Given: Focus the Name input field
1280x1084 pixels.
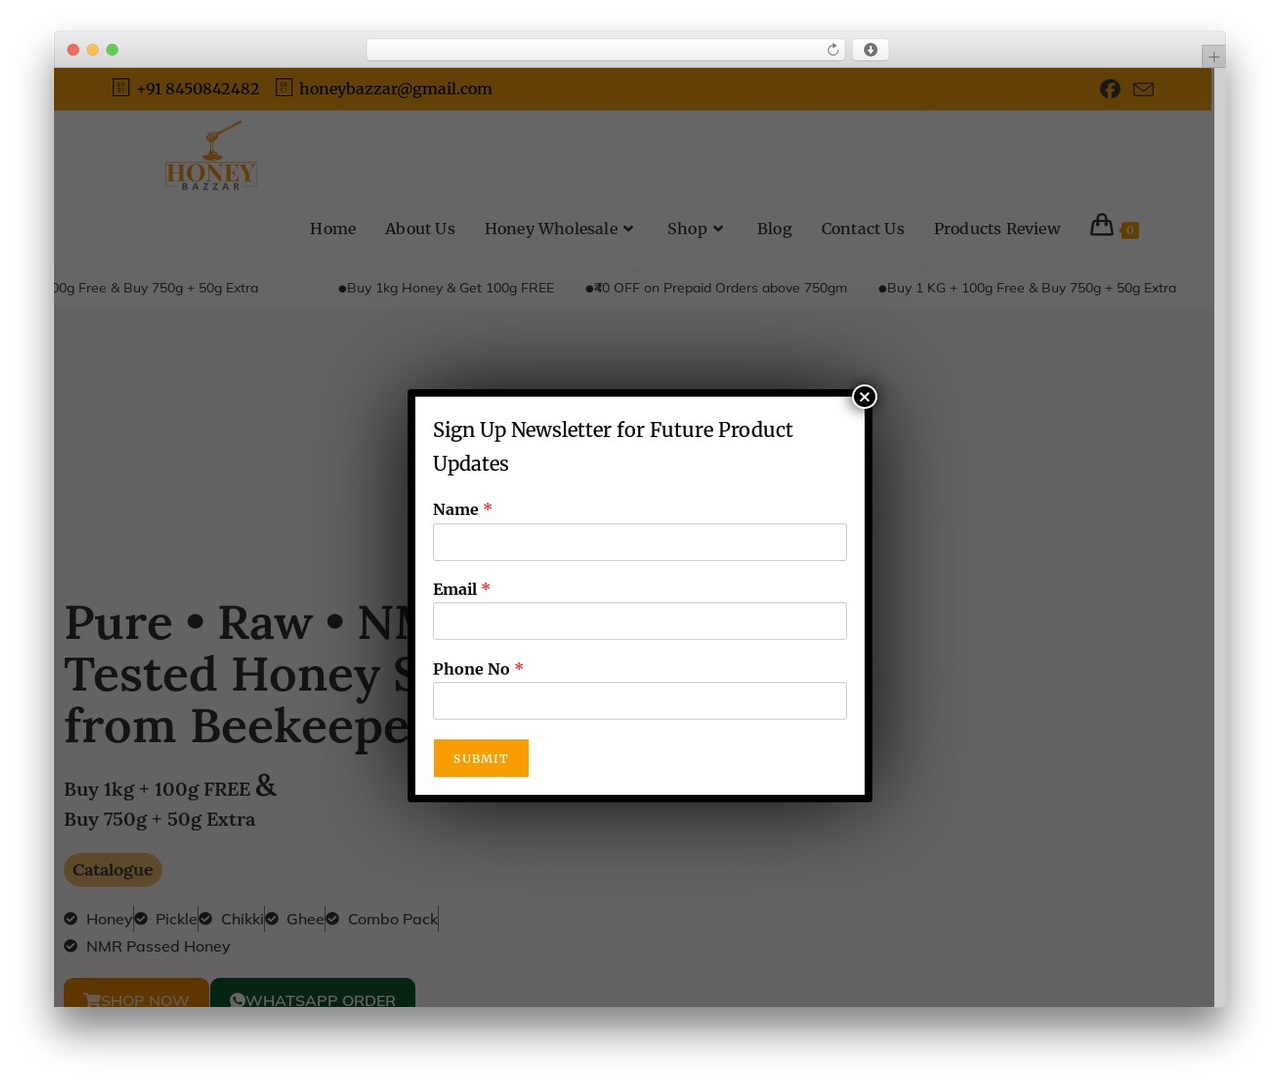Looking at the screenshot, I should (640, 542).
